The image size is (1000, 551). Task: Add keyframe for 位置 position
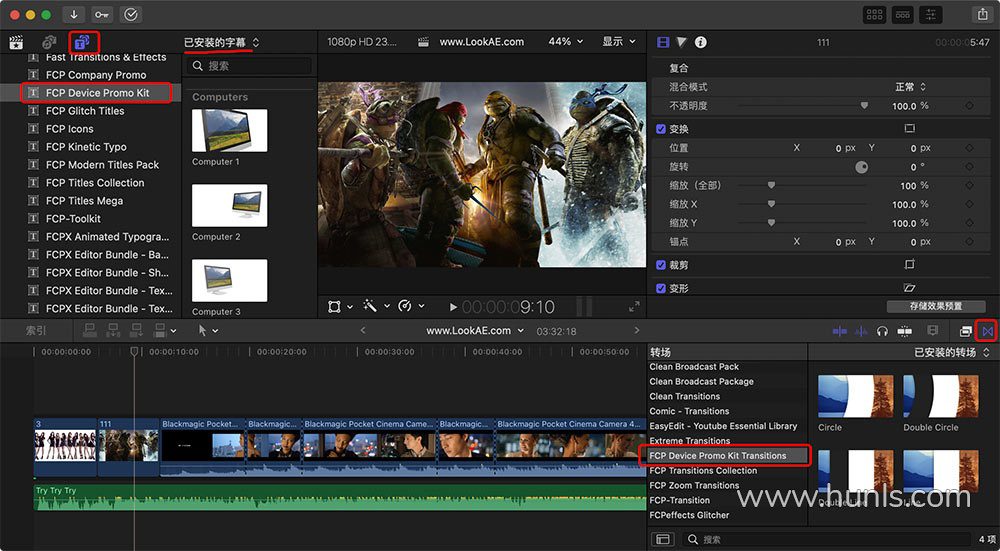969,148
